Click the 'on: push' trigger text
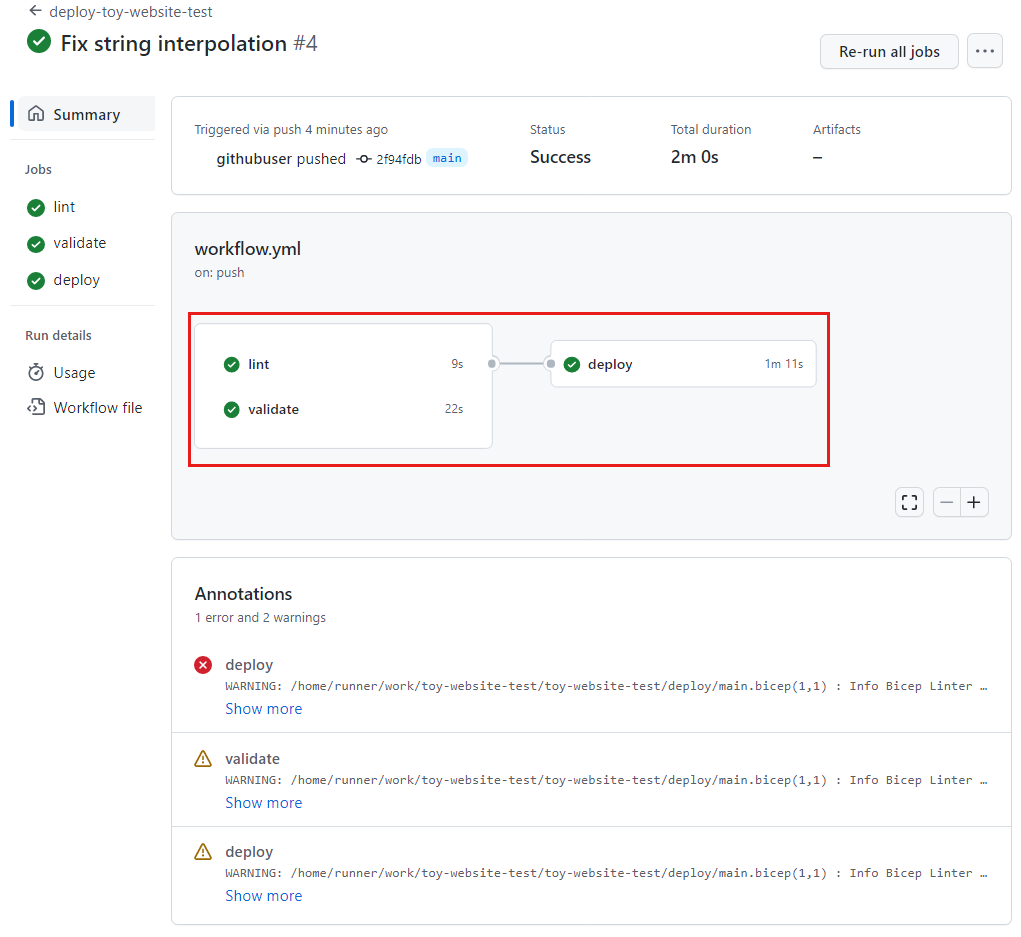The width and height of the screenshot is (1021, 937). (x=219, y=273)
